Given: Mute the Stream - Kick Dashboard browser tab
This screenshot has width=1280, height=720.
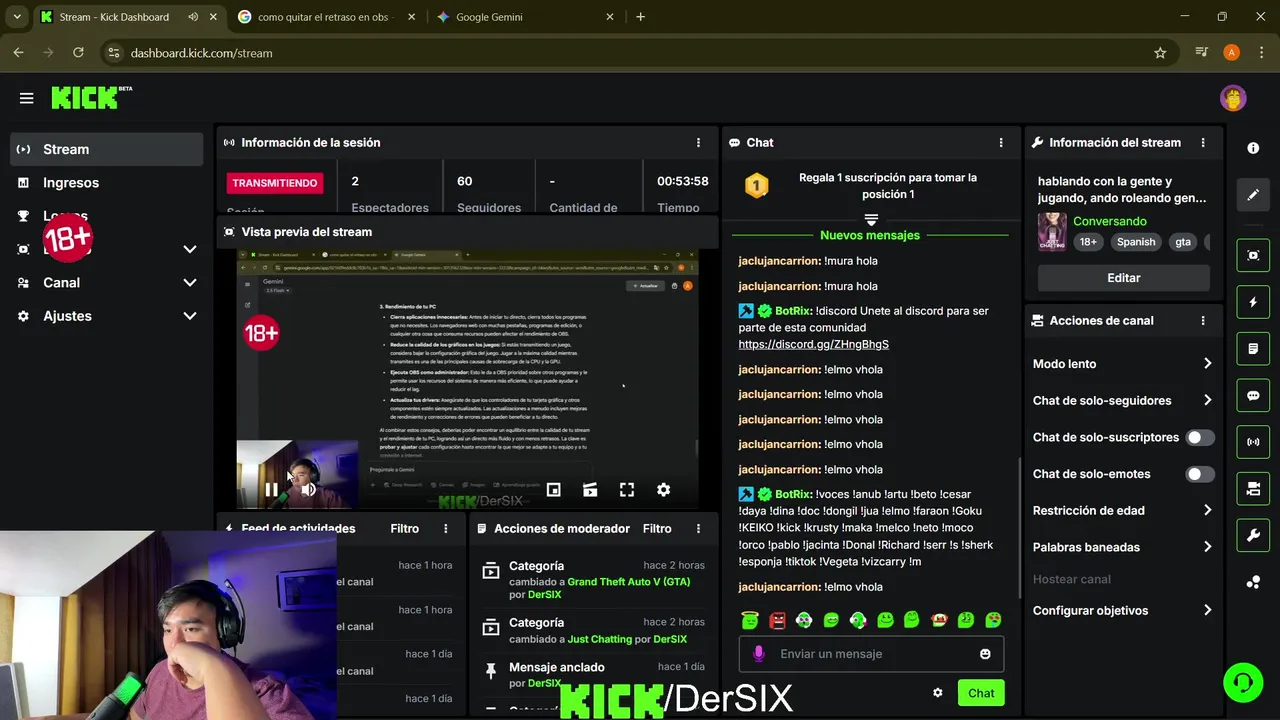Looking at the screenshot, I should pos(193,17).
